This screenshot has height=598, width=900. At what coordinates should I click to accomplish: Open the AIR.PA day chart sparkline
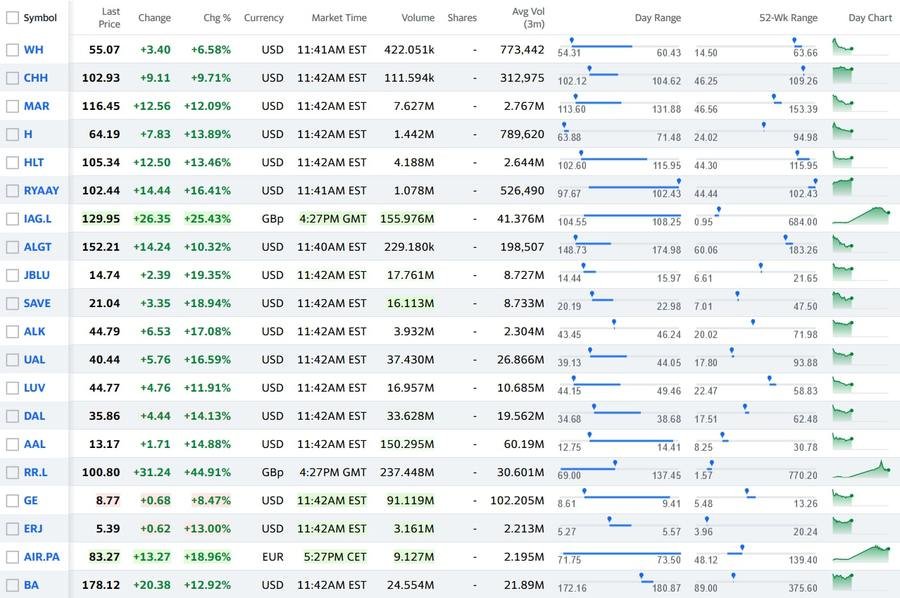(x=861, y=553)
